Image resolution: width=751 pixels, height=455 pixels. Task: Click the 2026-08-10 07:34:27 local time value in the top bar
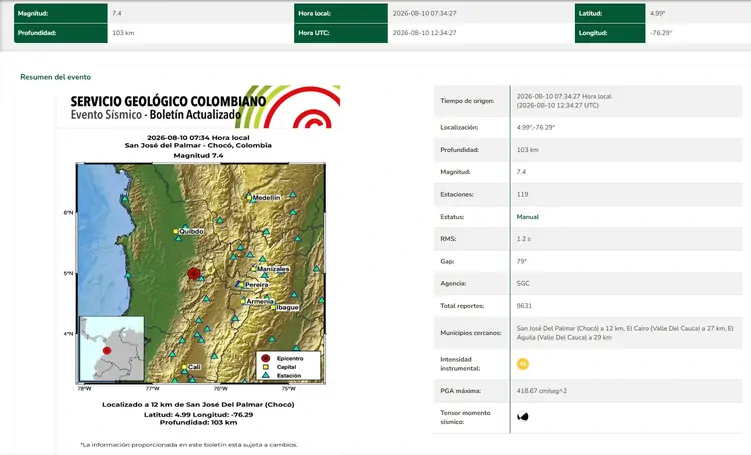[424, 13]
